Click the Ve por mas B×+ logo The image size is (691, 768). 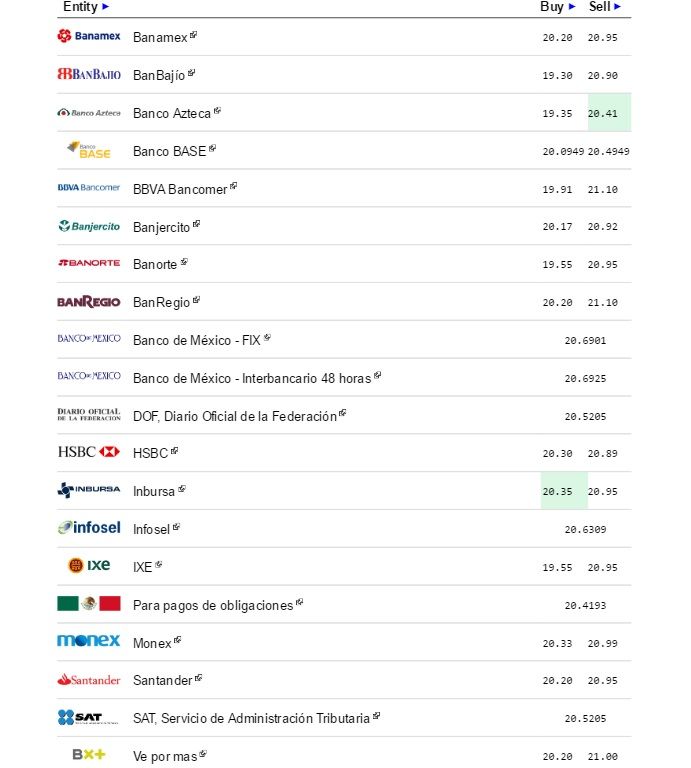(89, 755)
